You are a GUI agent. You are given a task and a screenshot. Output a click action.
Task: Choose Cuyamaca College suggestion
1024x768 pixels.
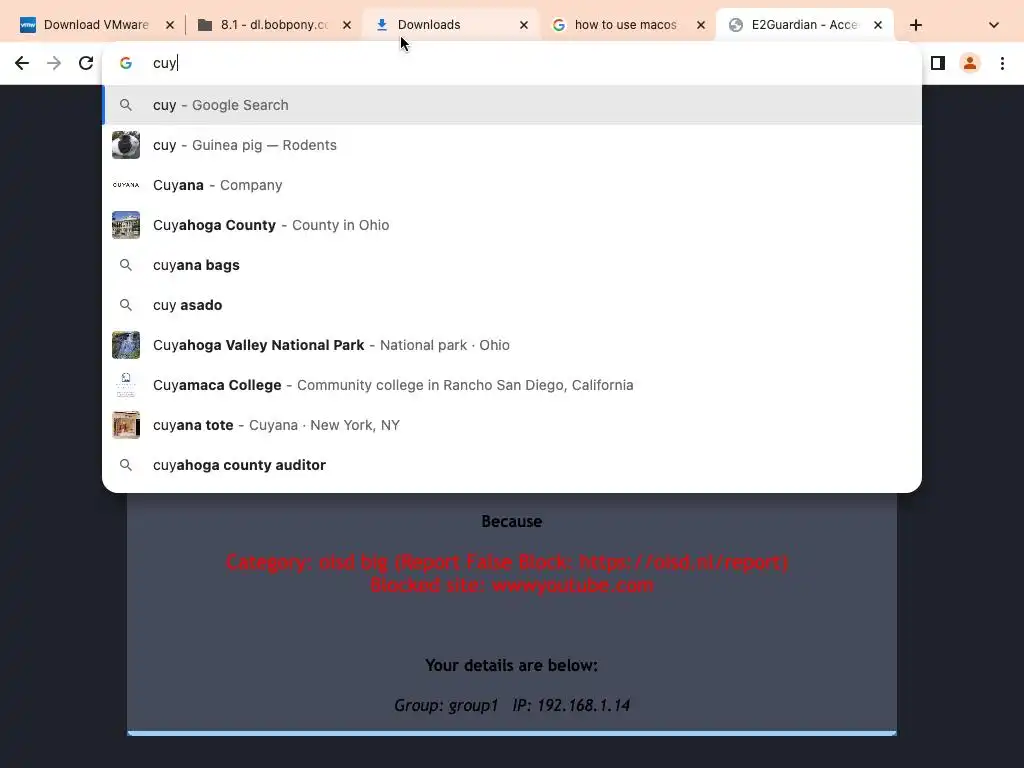(x=512, y=385)
